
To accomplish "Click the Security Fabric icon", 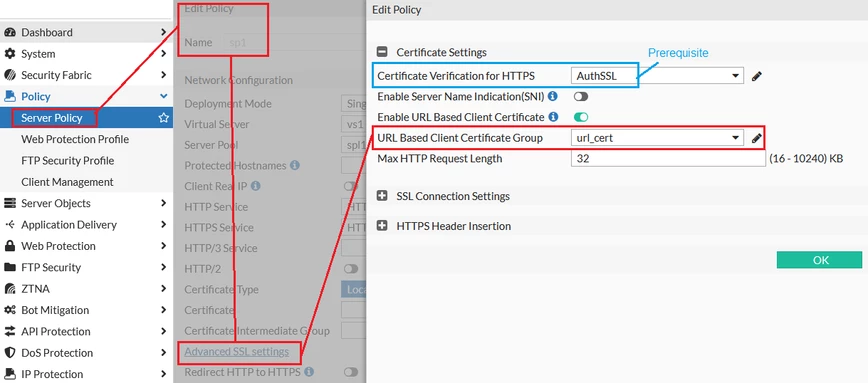I will click(10, 75).
